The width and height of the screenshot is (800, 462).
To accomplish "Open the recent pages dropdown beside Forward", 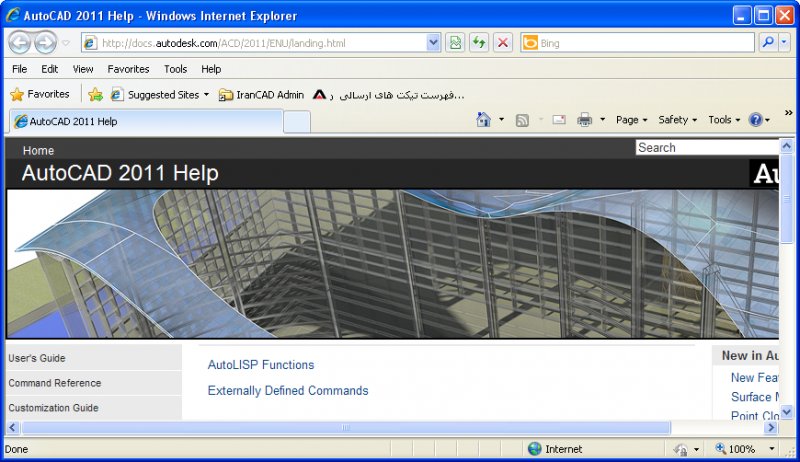I will click(x=66, y=43).
